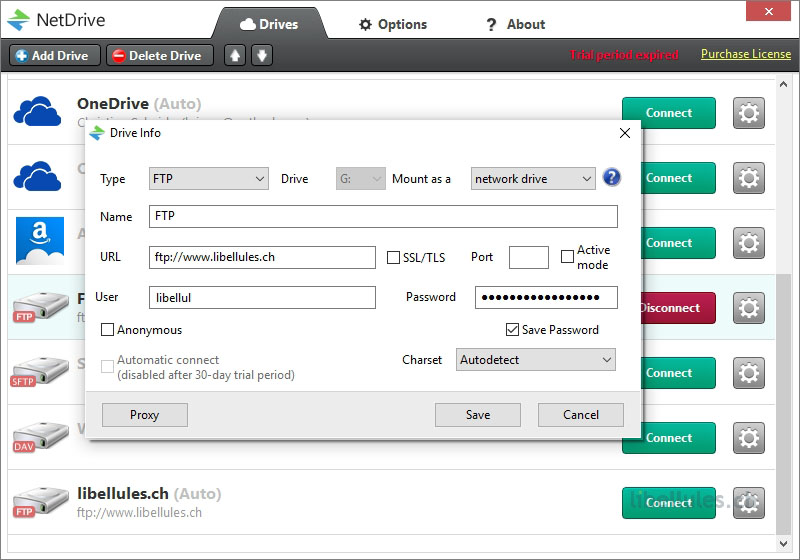The height and width of the screenshot is (560, 800).
Task: Select the DAV drive icon
Action: (40, 437)
